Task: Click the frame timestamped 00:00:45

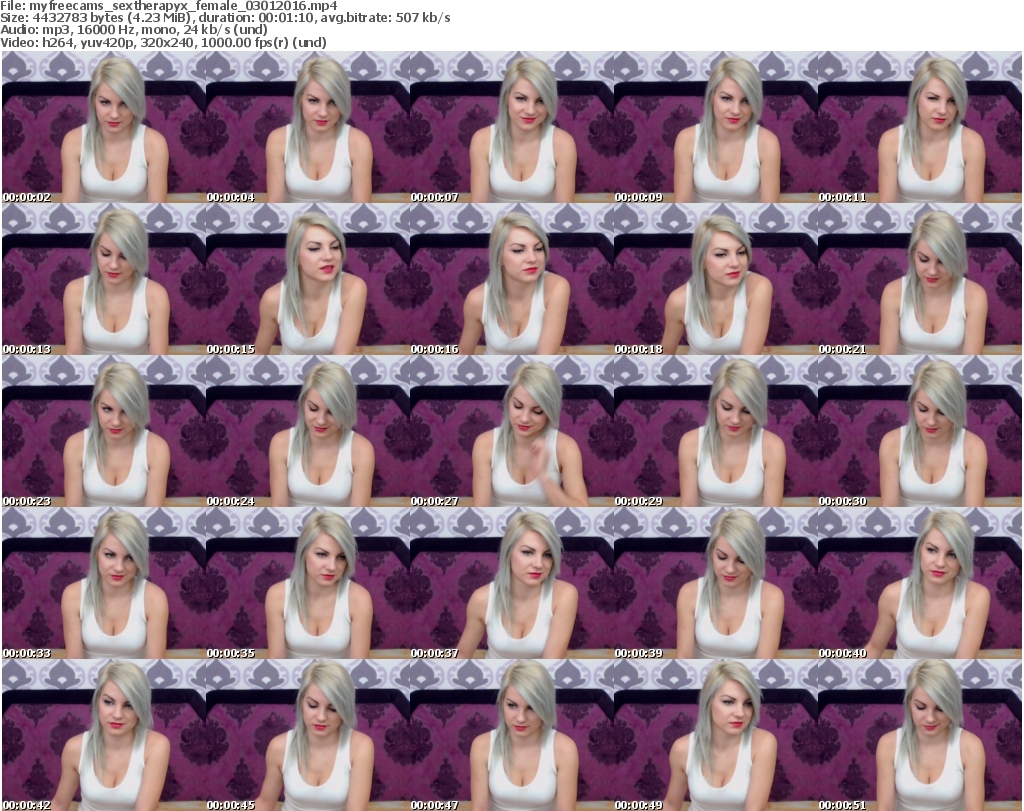Action: (x=308, y=735)
